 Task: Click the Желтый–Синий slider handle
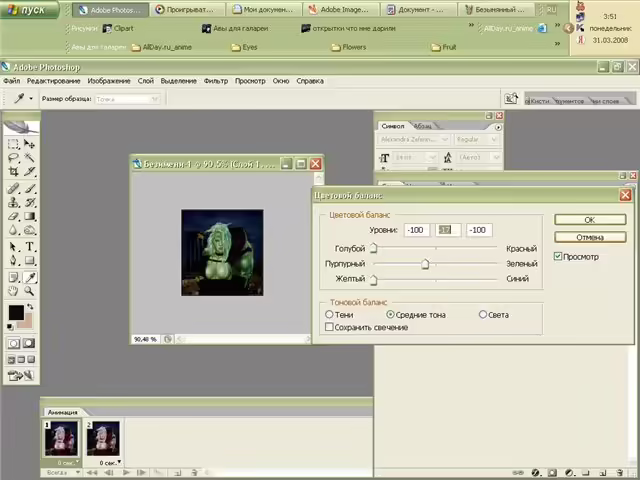(x=373, y=280)
